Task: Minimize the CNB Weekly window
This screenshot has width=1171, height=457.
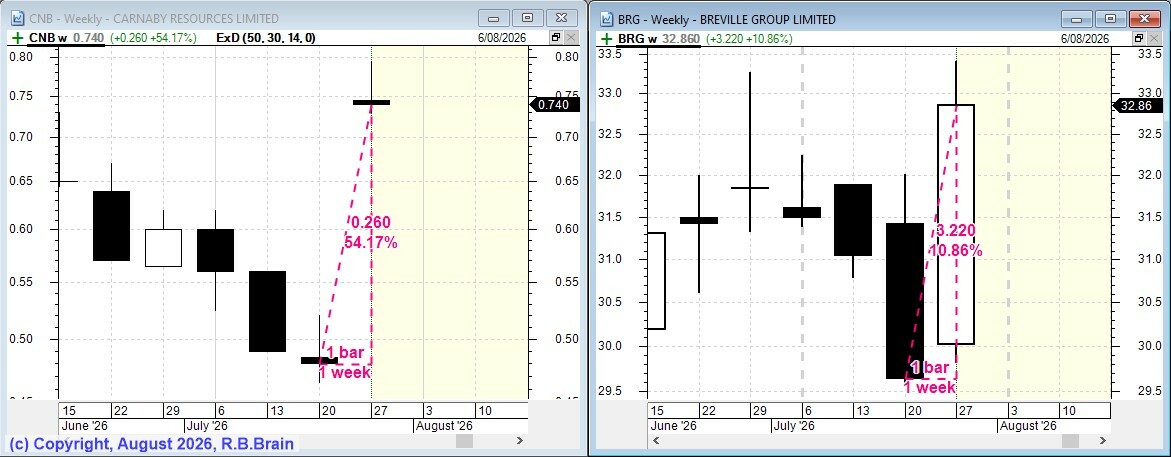Action: click(495, 18)
